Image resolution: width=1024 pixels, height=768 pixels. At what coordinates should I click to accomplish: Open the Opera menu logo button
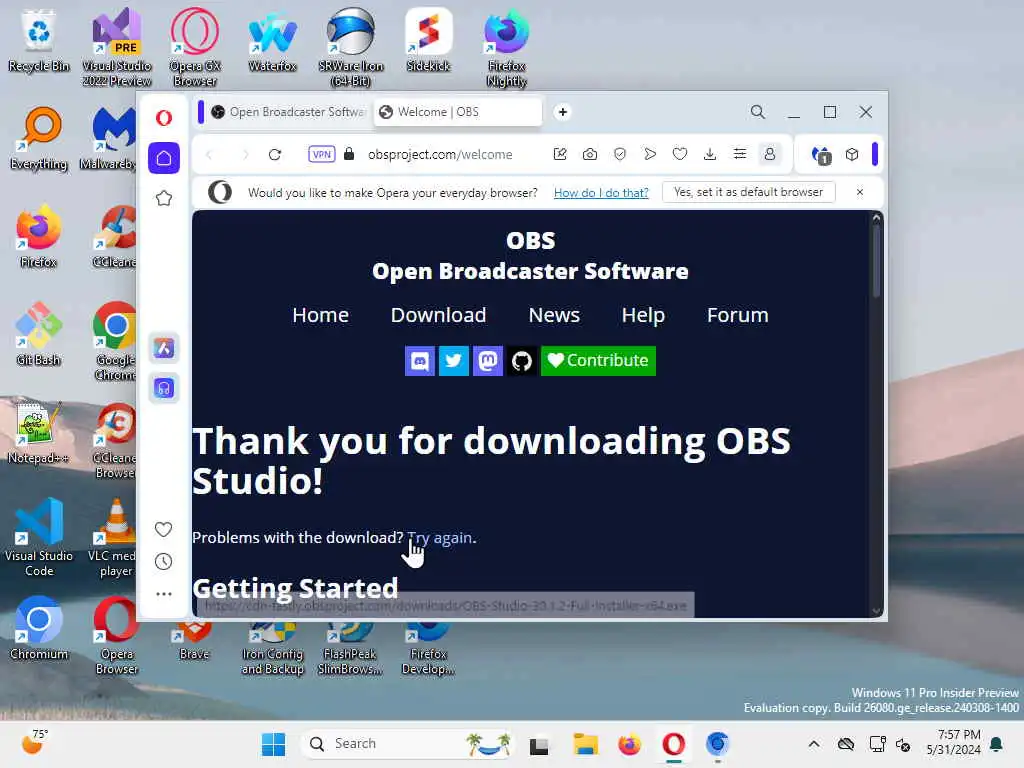pos(164,118)
